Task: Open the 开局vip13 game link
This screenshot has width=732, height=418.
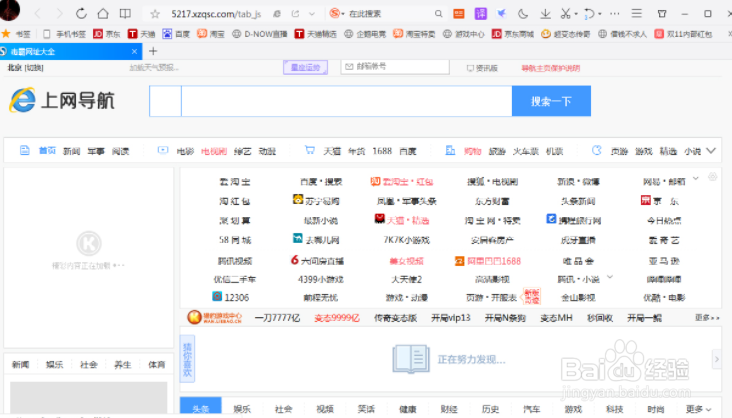Action: tap(450, 318)
